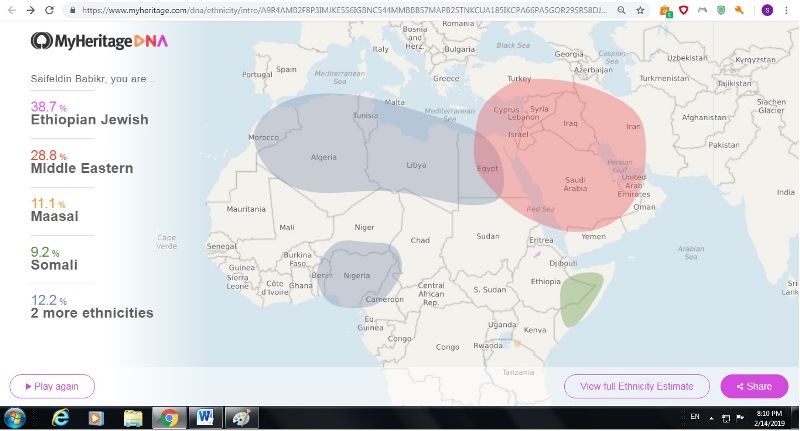Select the 28.8% Middle Eastern entry
This screenshot has height=431, width=800.
tap(82, 162)
